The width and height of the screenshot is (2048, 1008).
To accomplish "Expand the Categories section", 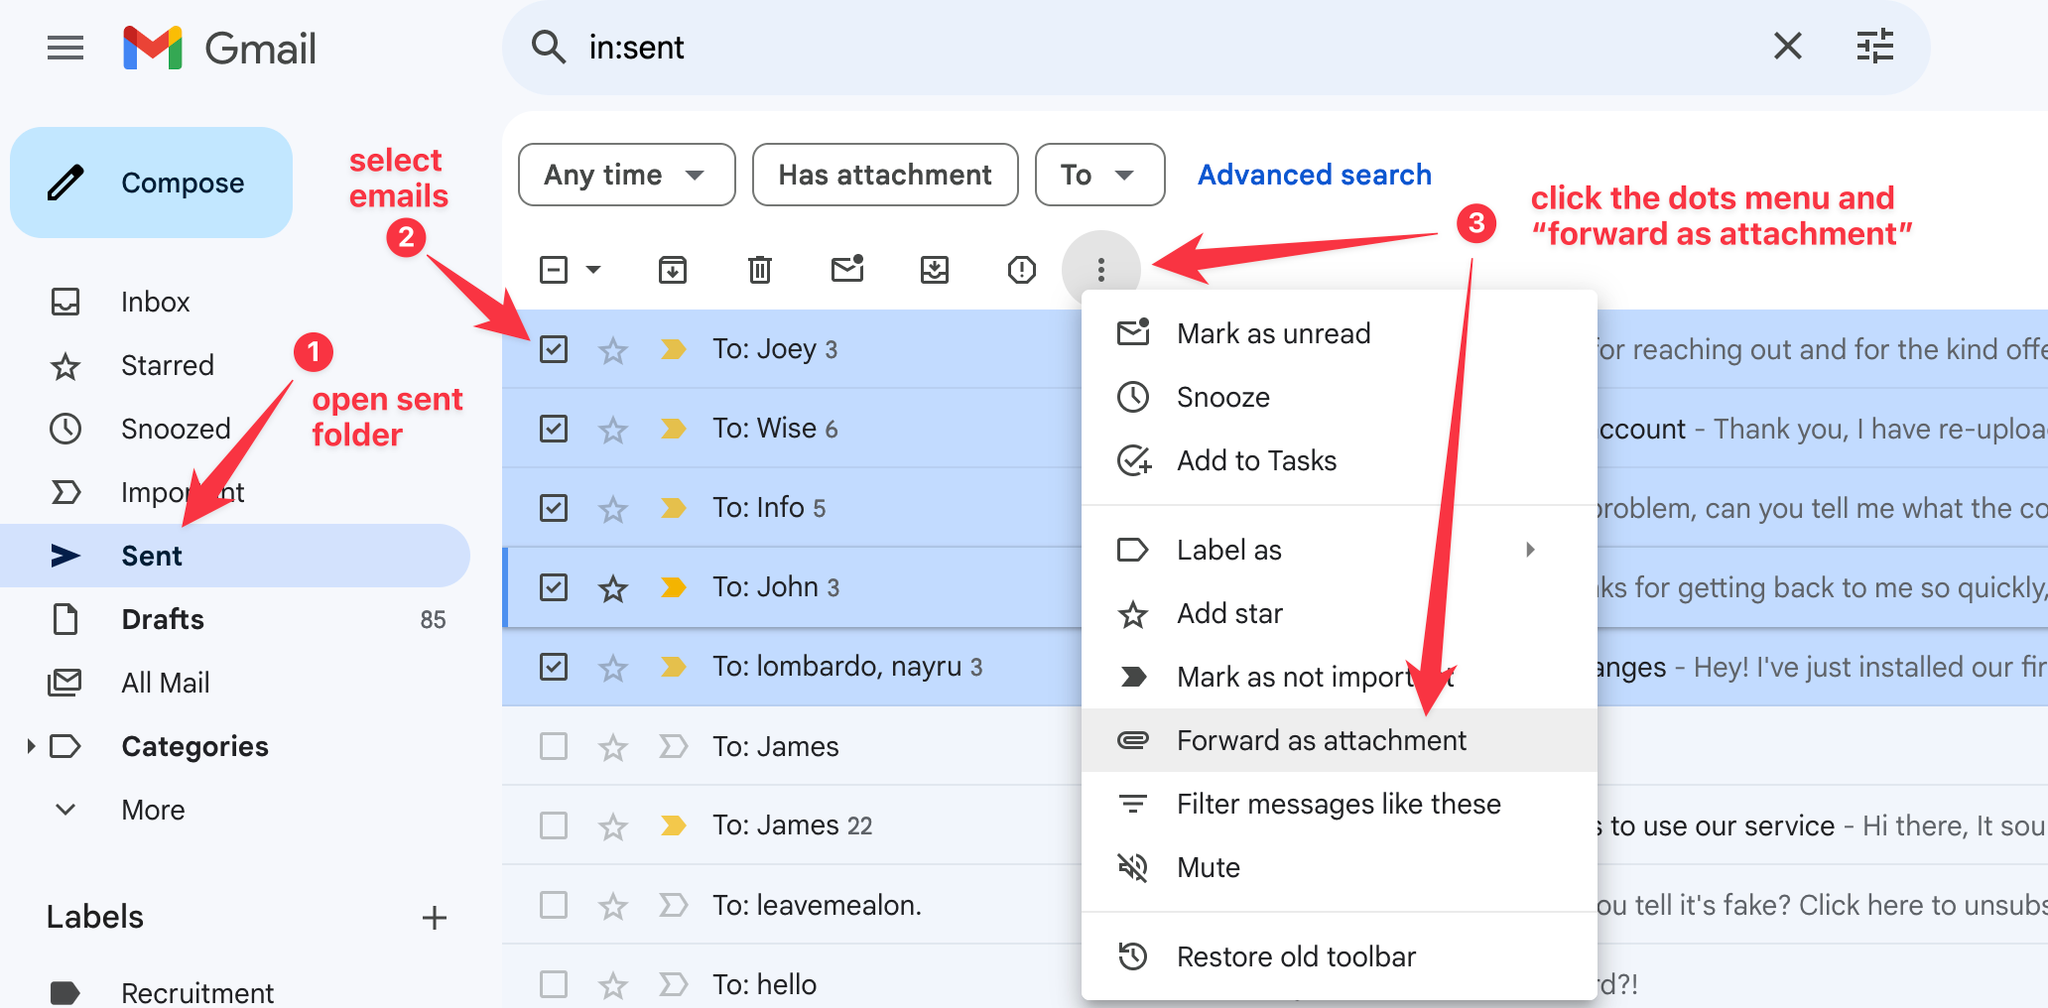I will coord(31,746).
